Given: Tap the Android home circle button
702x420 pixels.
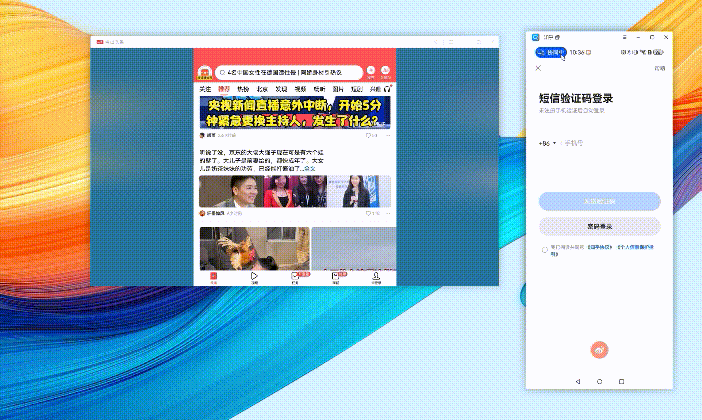Looking at the screenshot, I should 599,381.
